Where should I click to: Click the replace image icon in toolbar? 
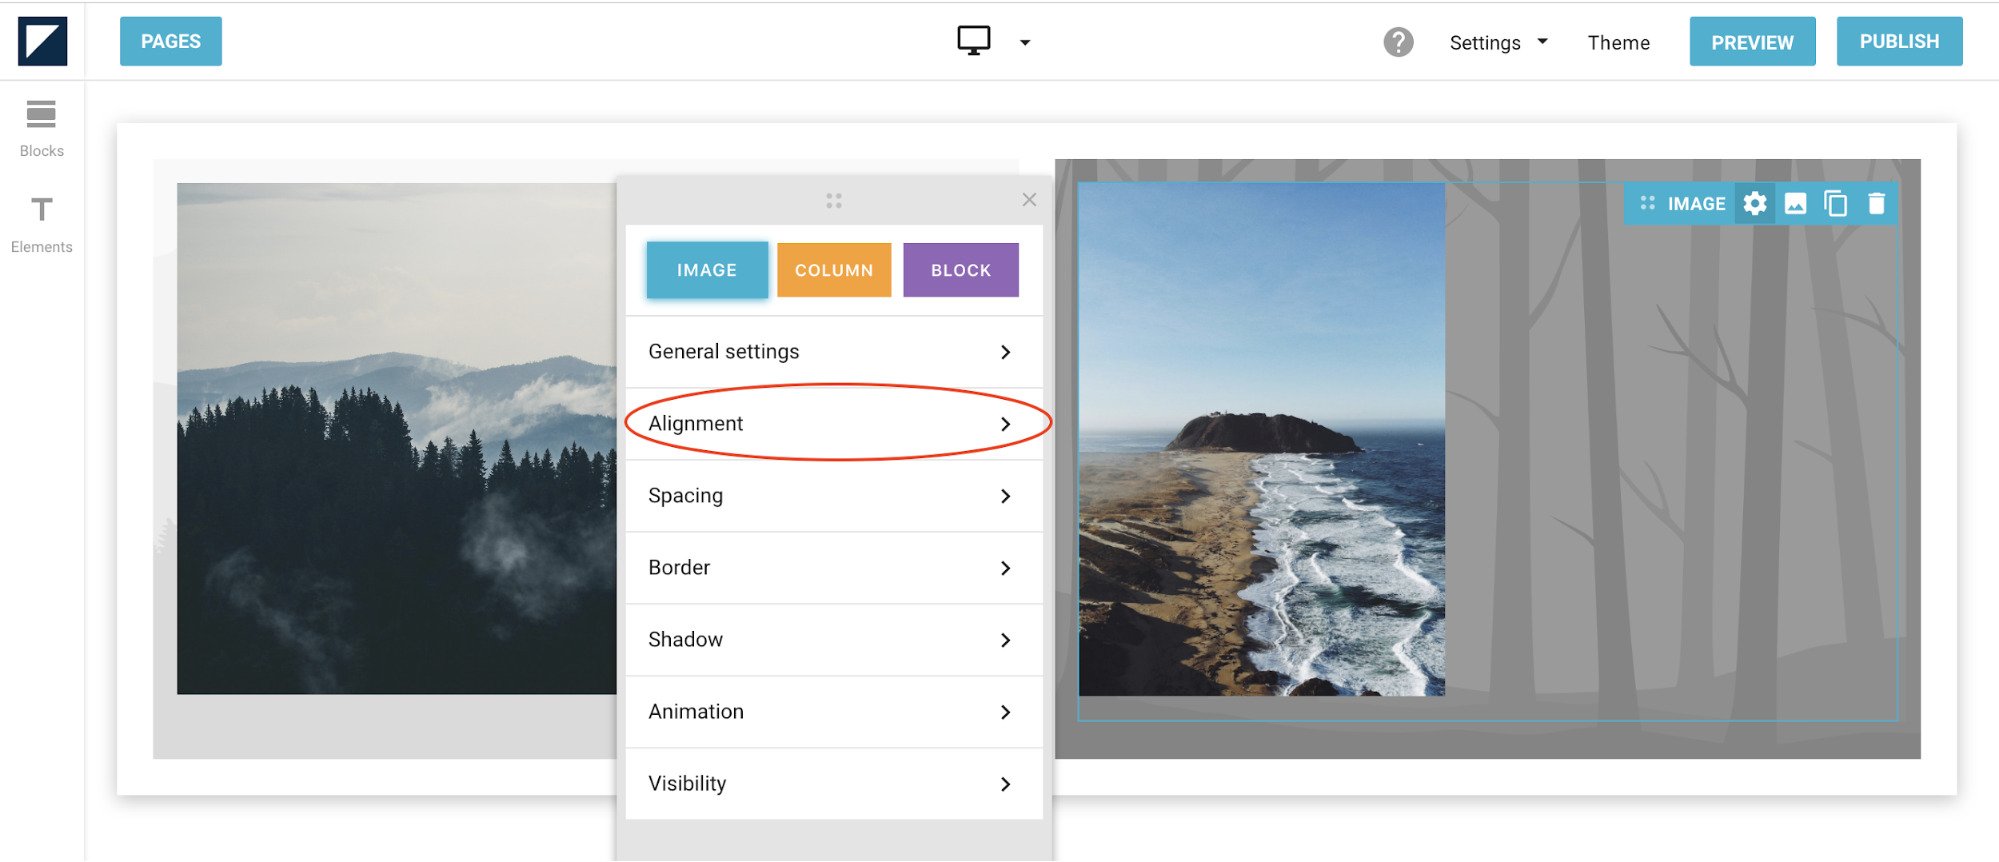[x=1795, y=204]
